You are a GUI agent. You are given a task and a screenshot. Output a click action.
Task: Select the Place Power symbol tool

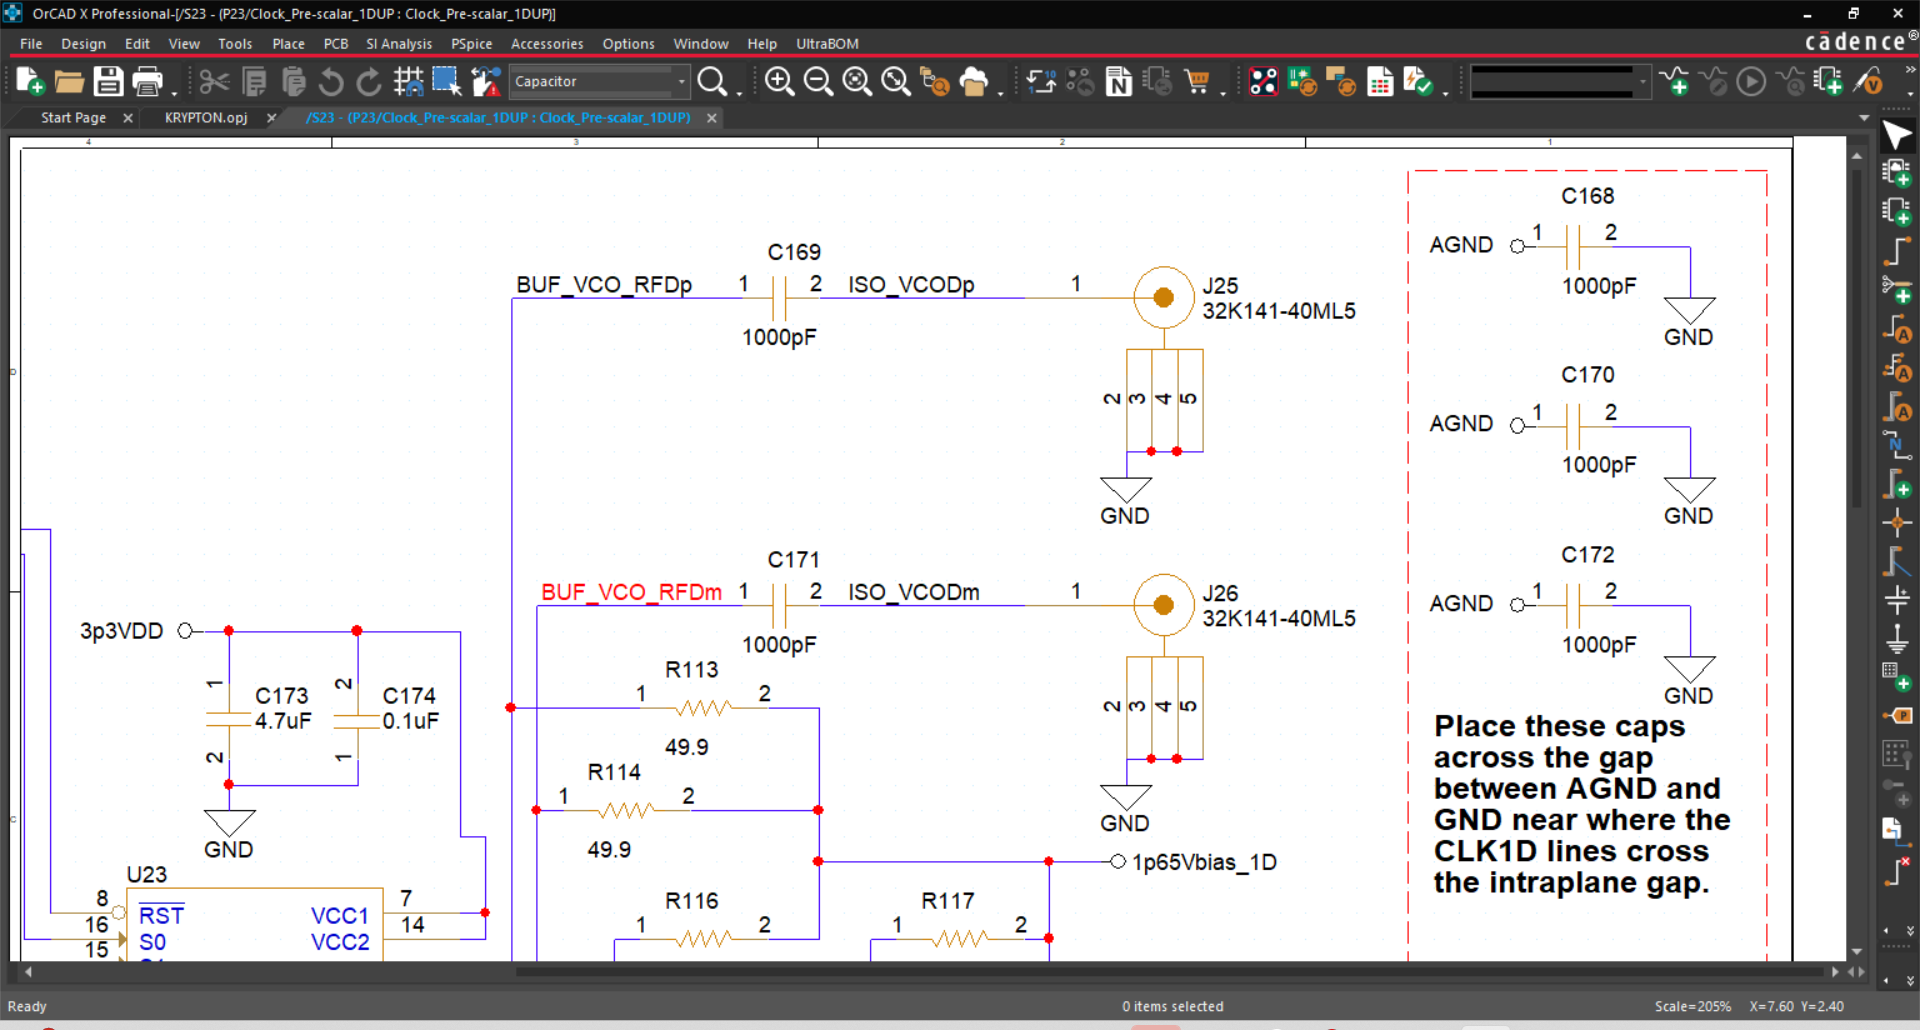pyautogui.click(x=1897, y=600)
